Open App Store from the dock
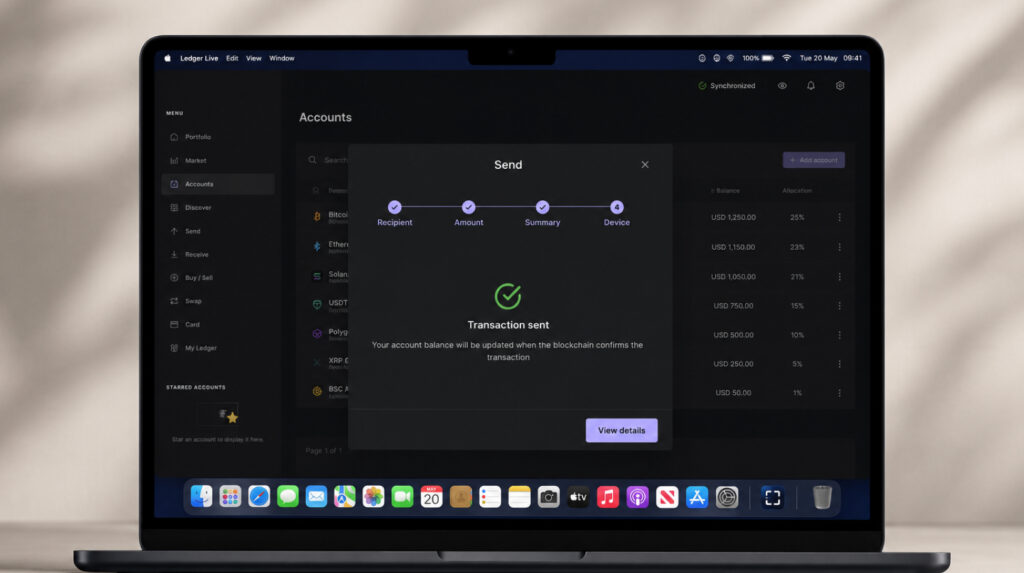 point(697,497)
